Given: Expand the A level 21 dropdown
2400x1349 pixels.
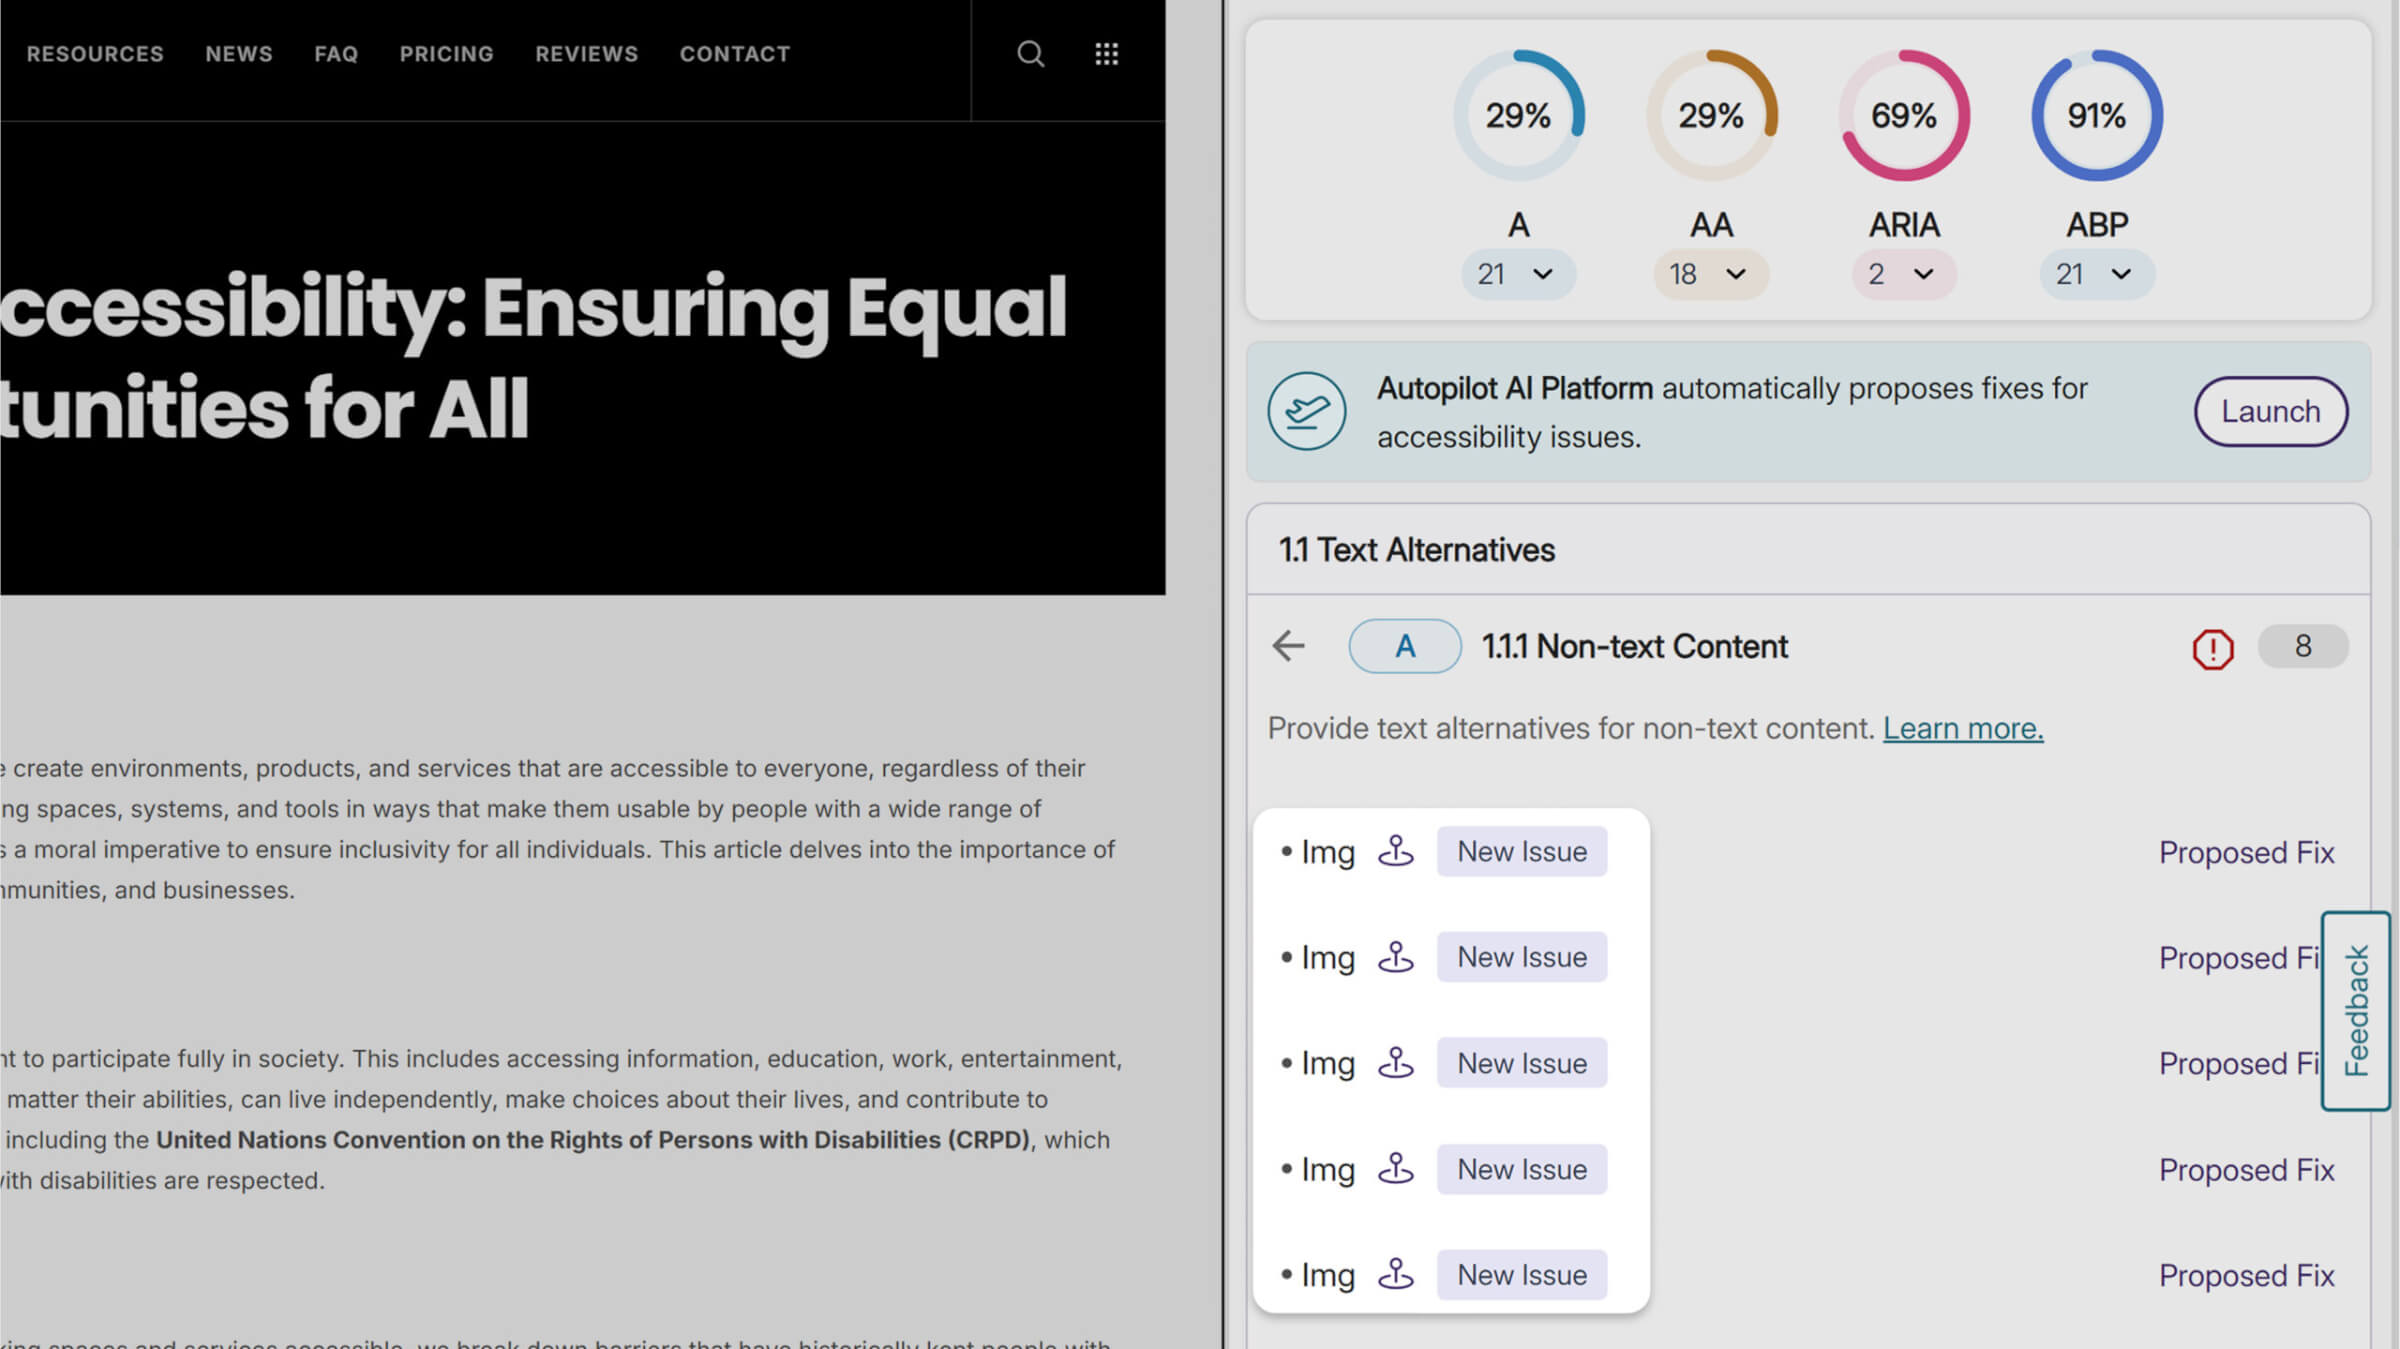Looking at the screenshot, I should tap(1517, 274).
